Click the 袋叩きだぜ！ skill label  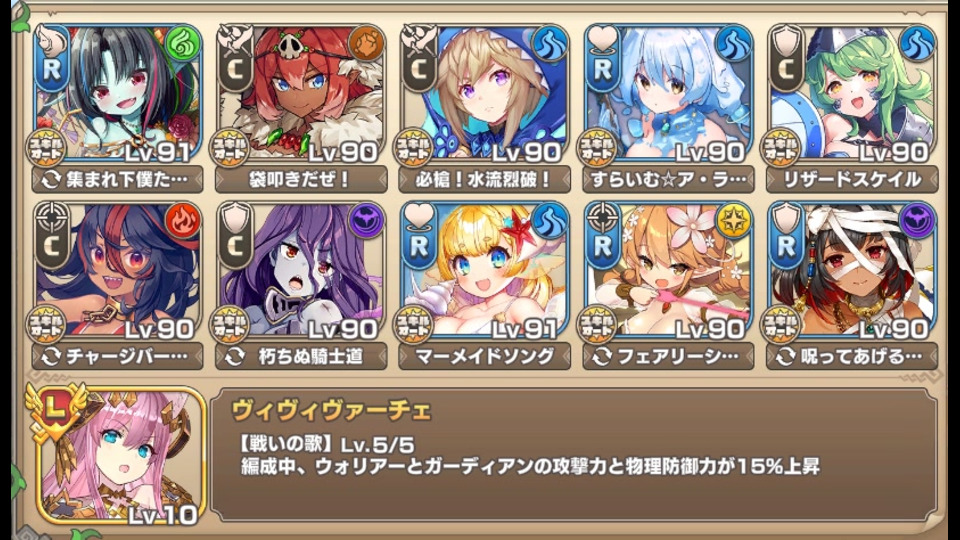301,179
